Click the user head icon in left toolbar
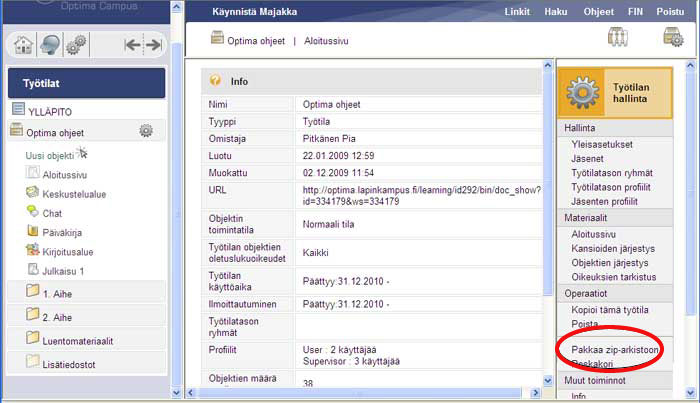This screenshot has height=403, width=700. [49, 45]
